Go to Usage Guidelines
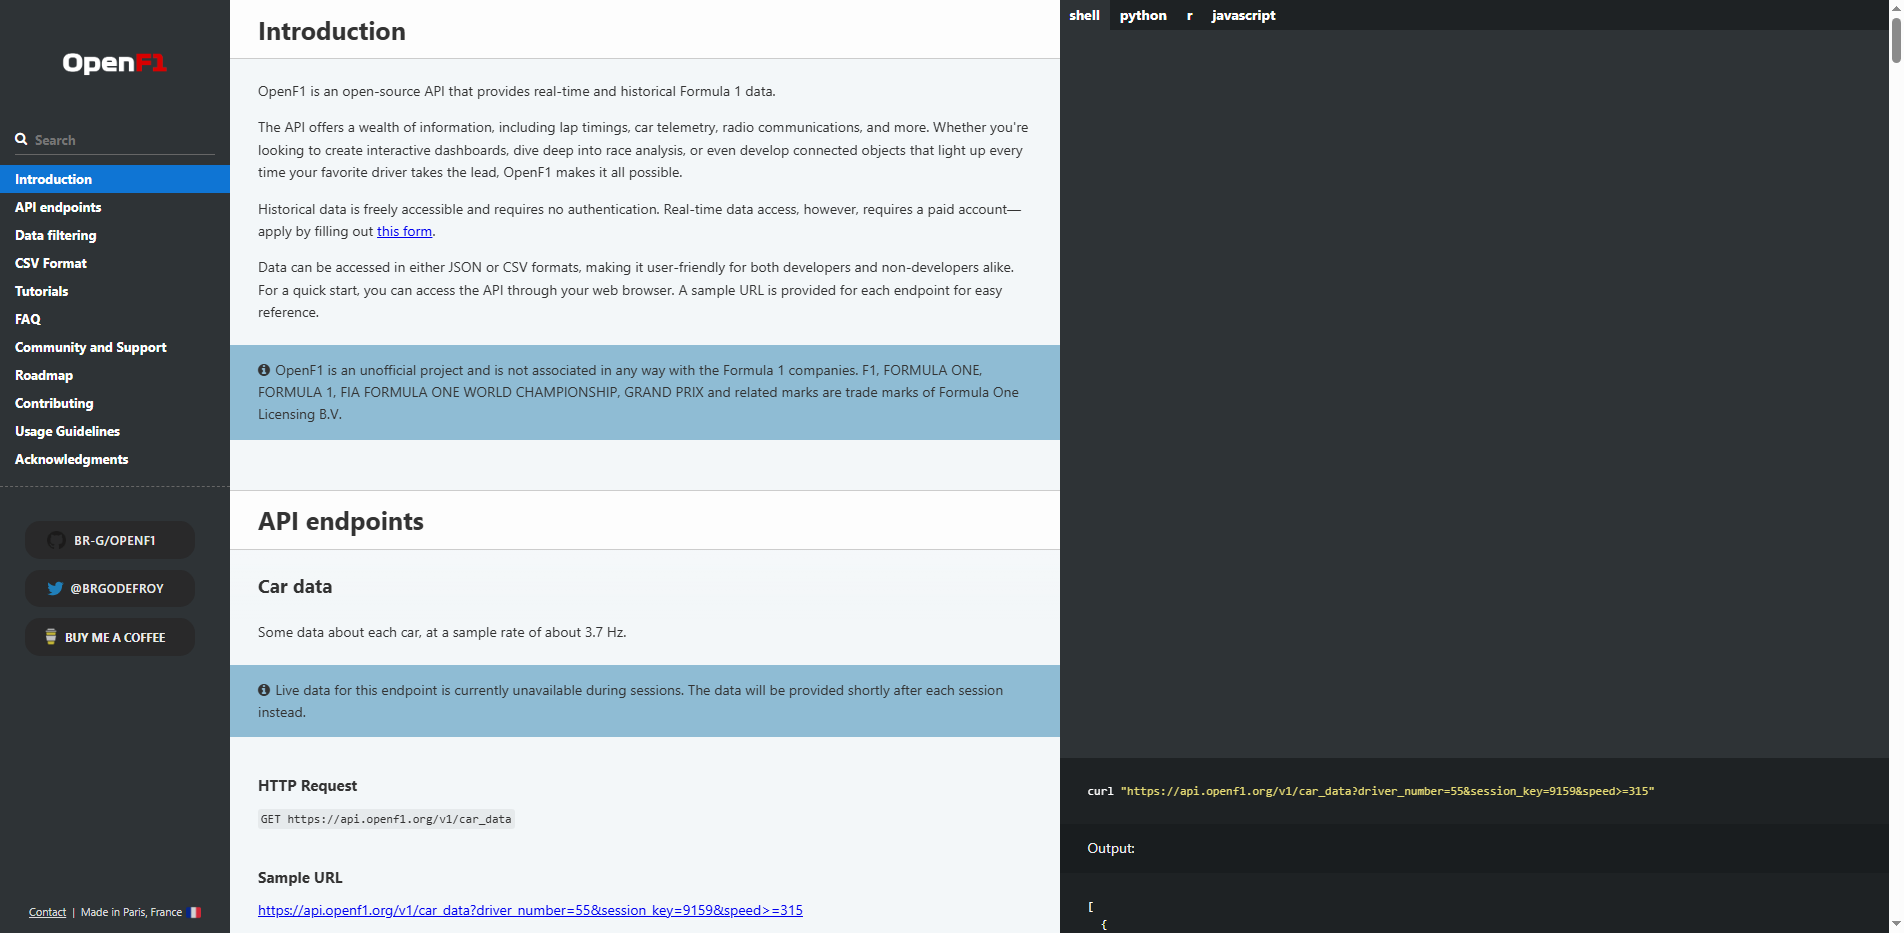Image resolution: width=1904 pixels, height=933 pixels. [115, 431]
